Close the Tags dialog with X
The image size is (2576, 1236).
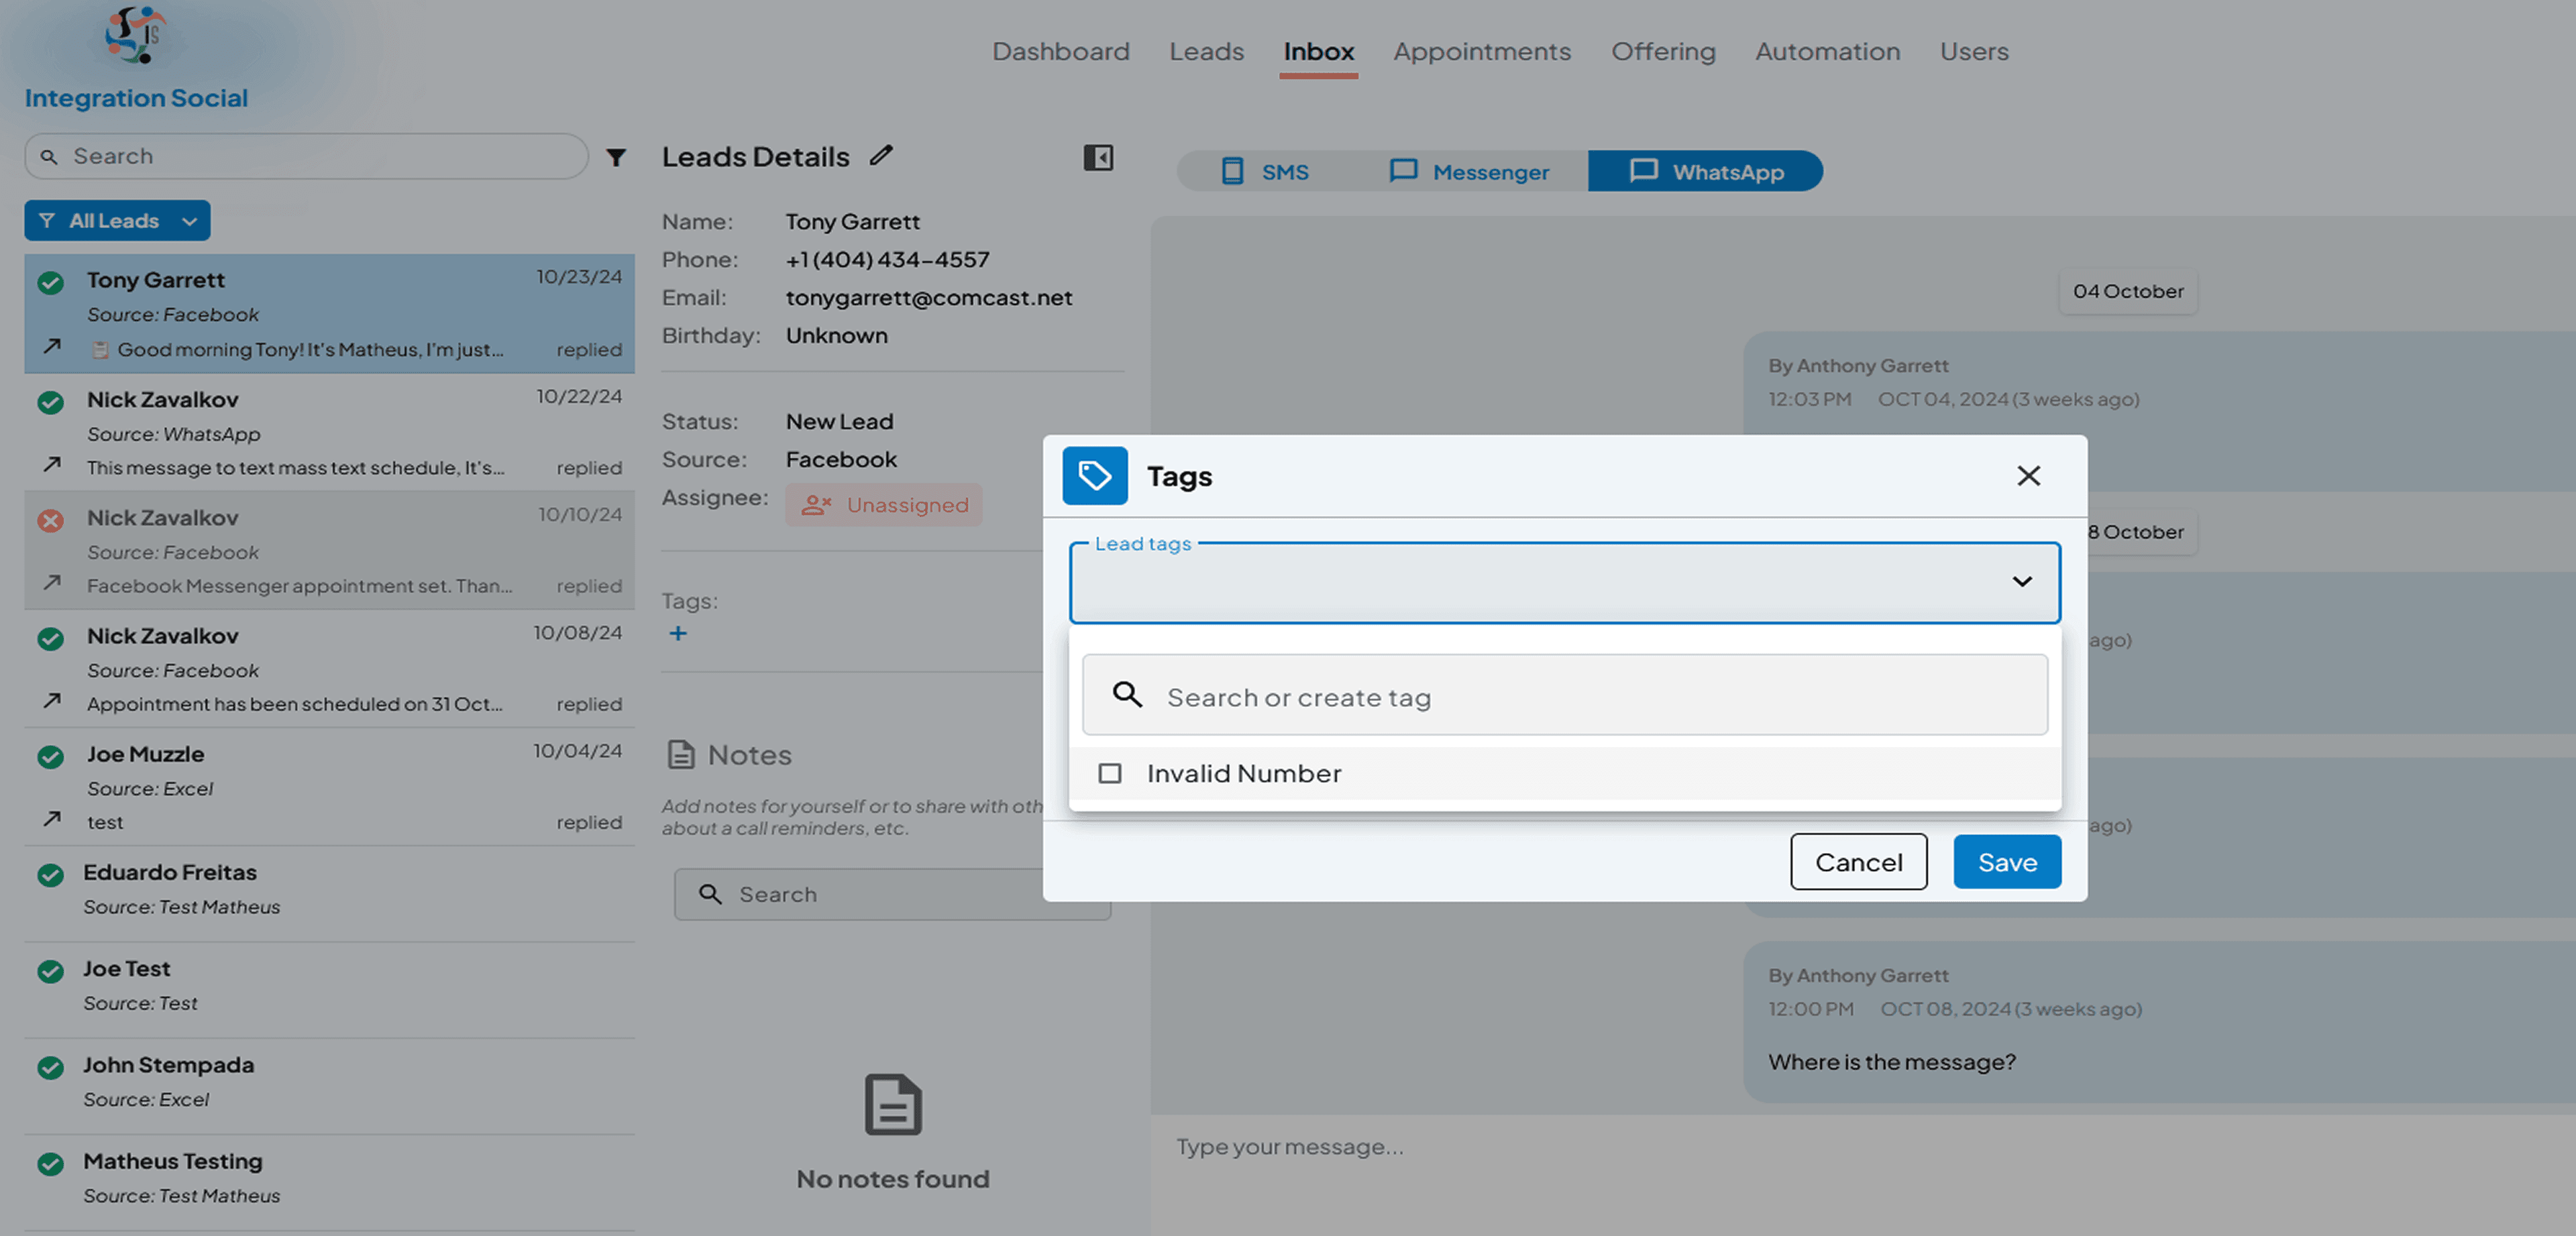pyautogui.click(x=2028, y=476)
